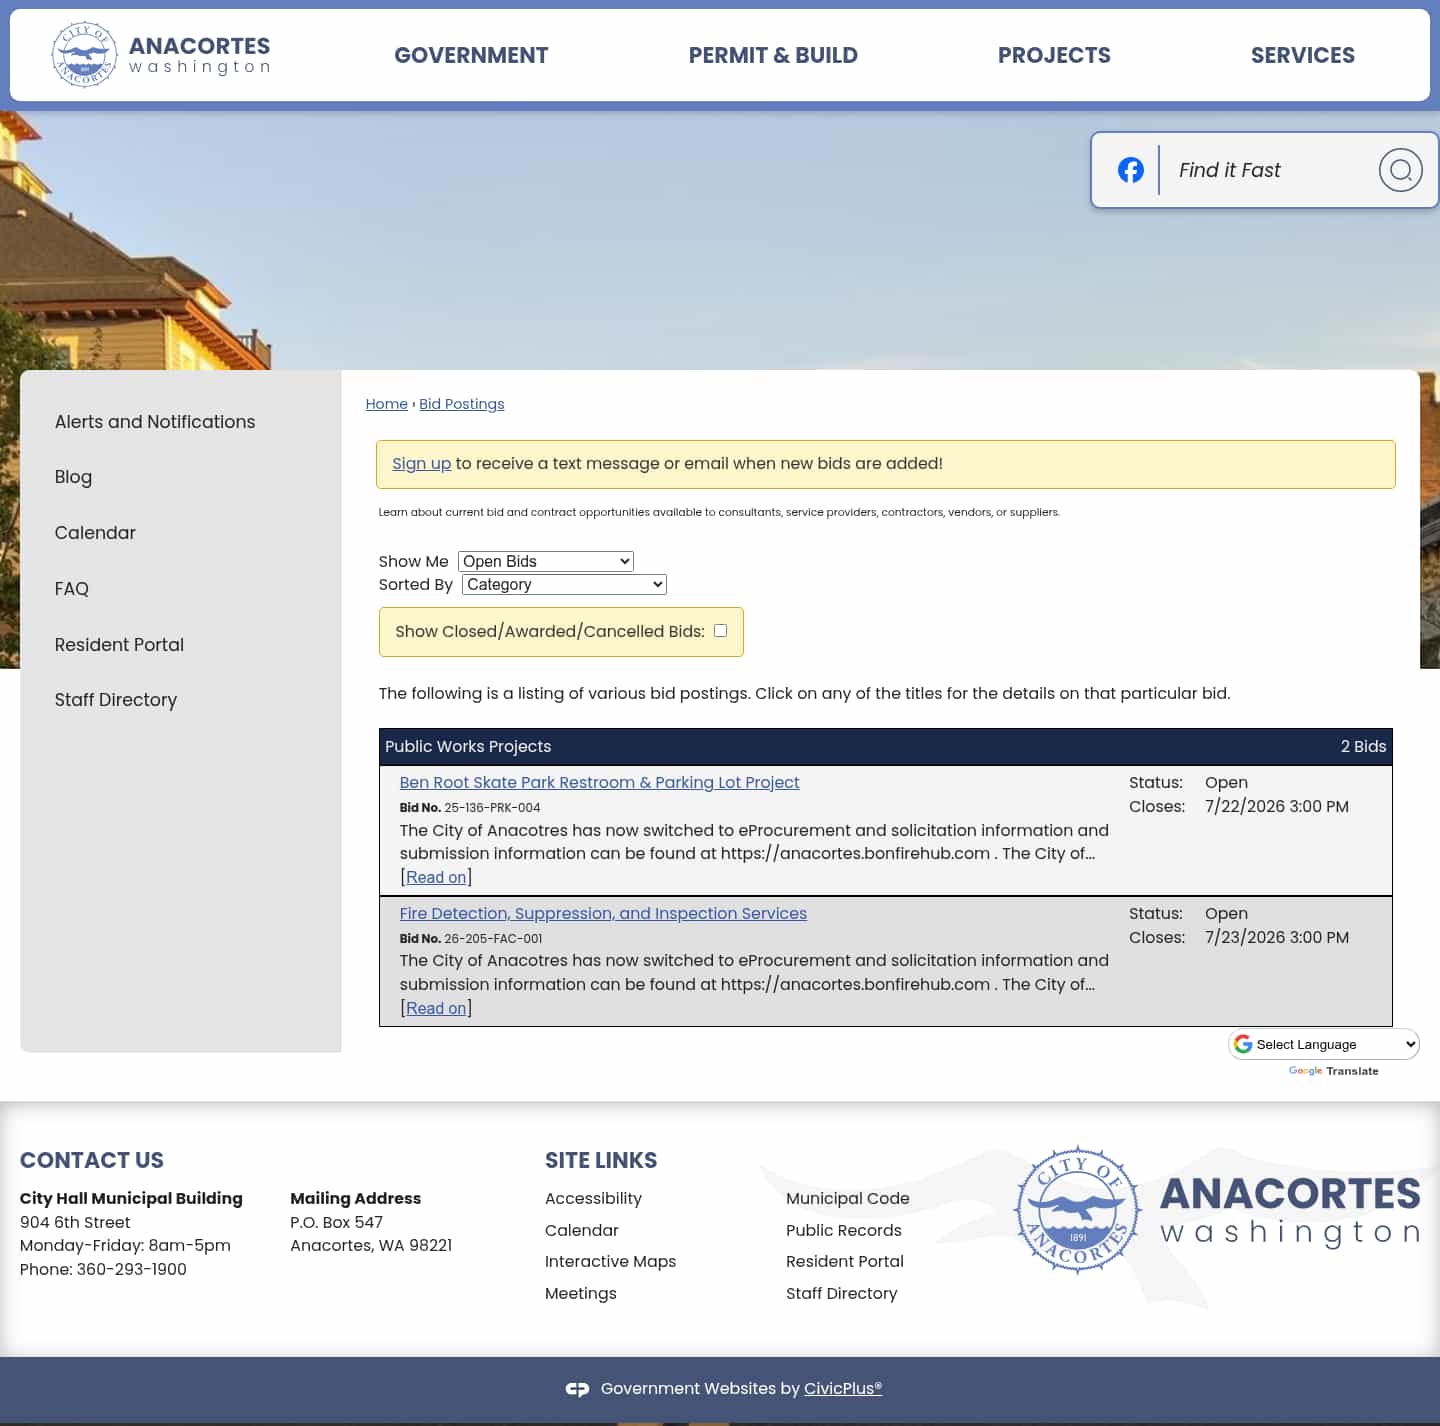Viewport: 1440px width, 1426px height.
Task: Click the Contact Us heading
Action: point(92,1160)
